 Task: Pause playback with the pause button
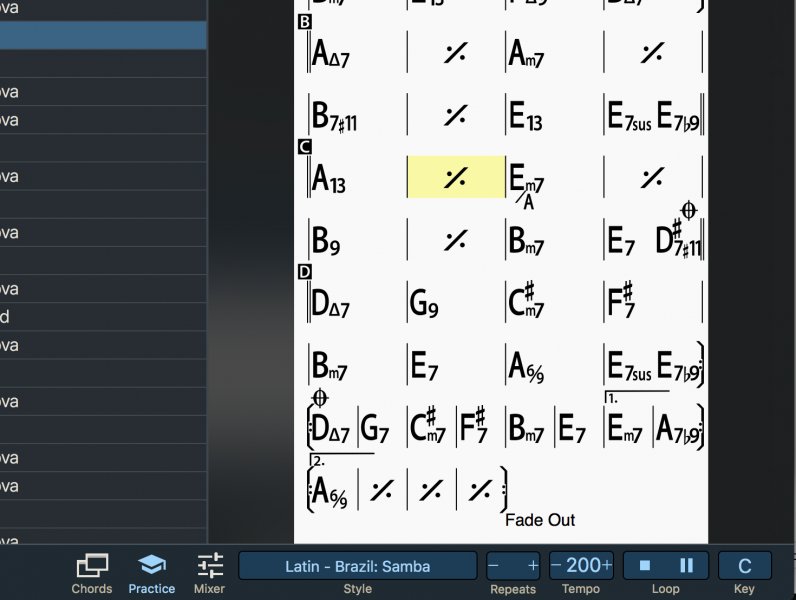coord(686,565)
